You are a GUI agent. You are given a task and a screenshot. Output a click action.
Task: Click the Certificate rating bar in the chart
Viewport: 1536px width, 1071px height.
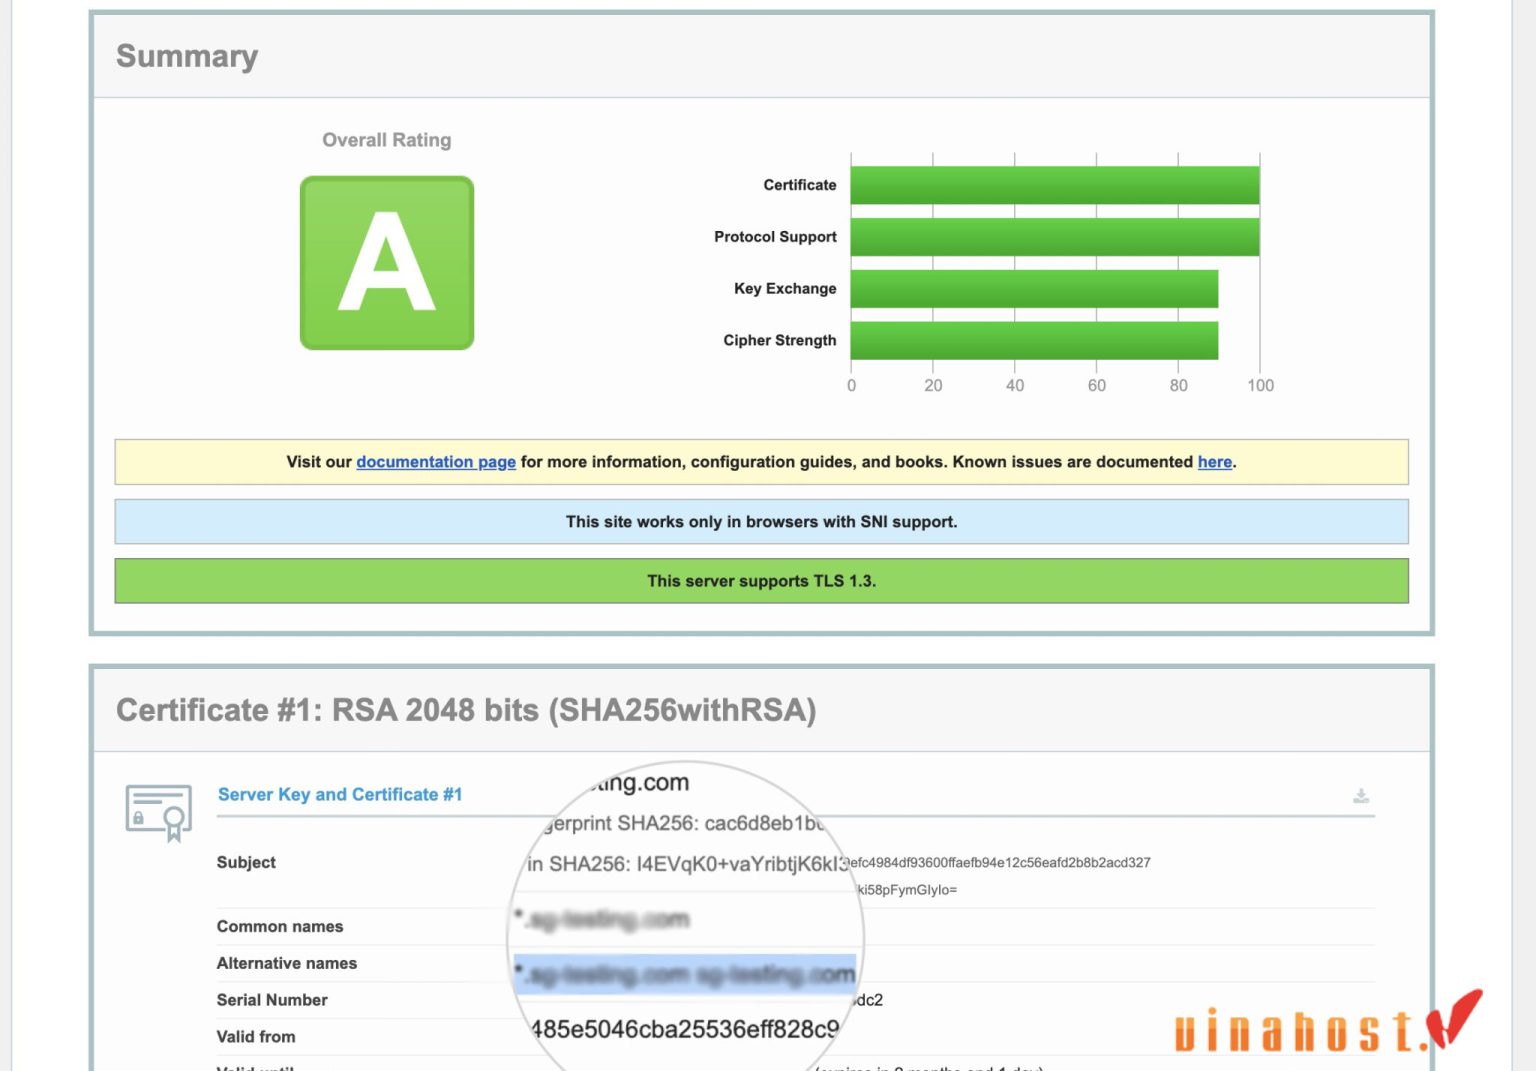pyautogui.click(x=1055, y=184)
